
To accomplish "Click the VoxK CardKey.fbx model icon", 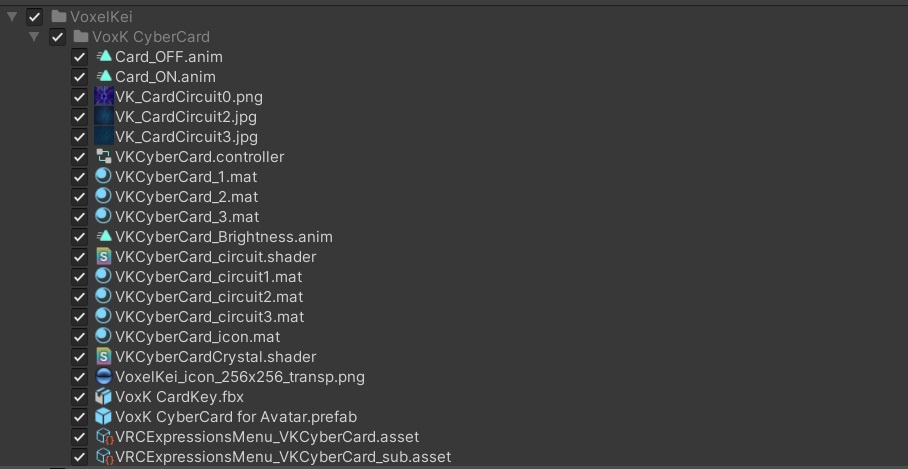I will tap(104, 397).
